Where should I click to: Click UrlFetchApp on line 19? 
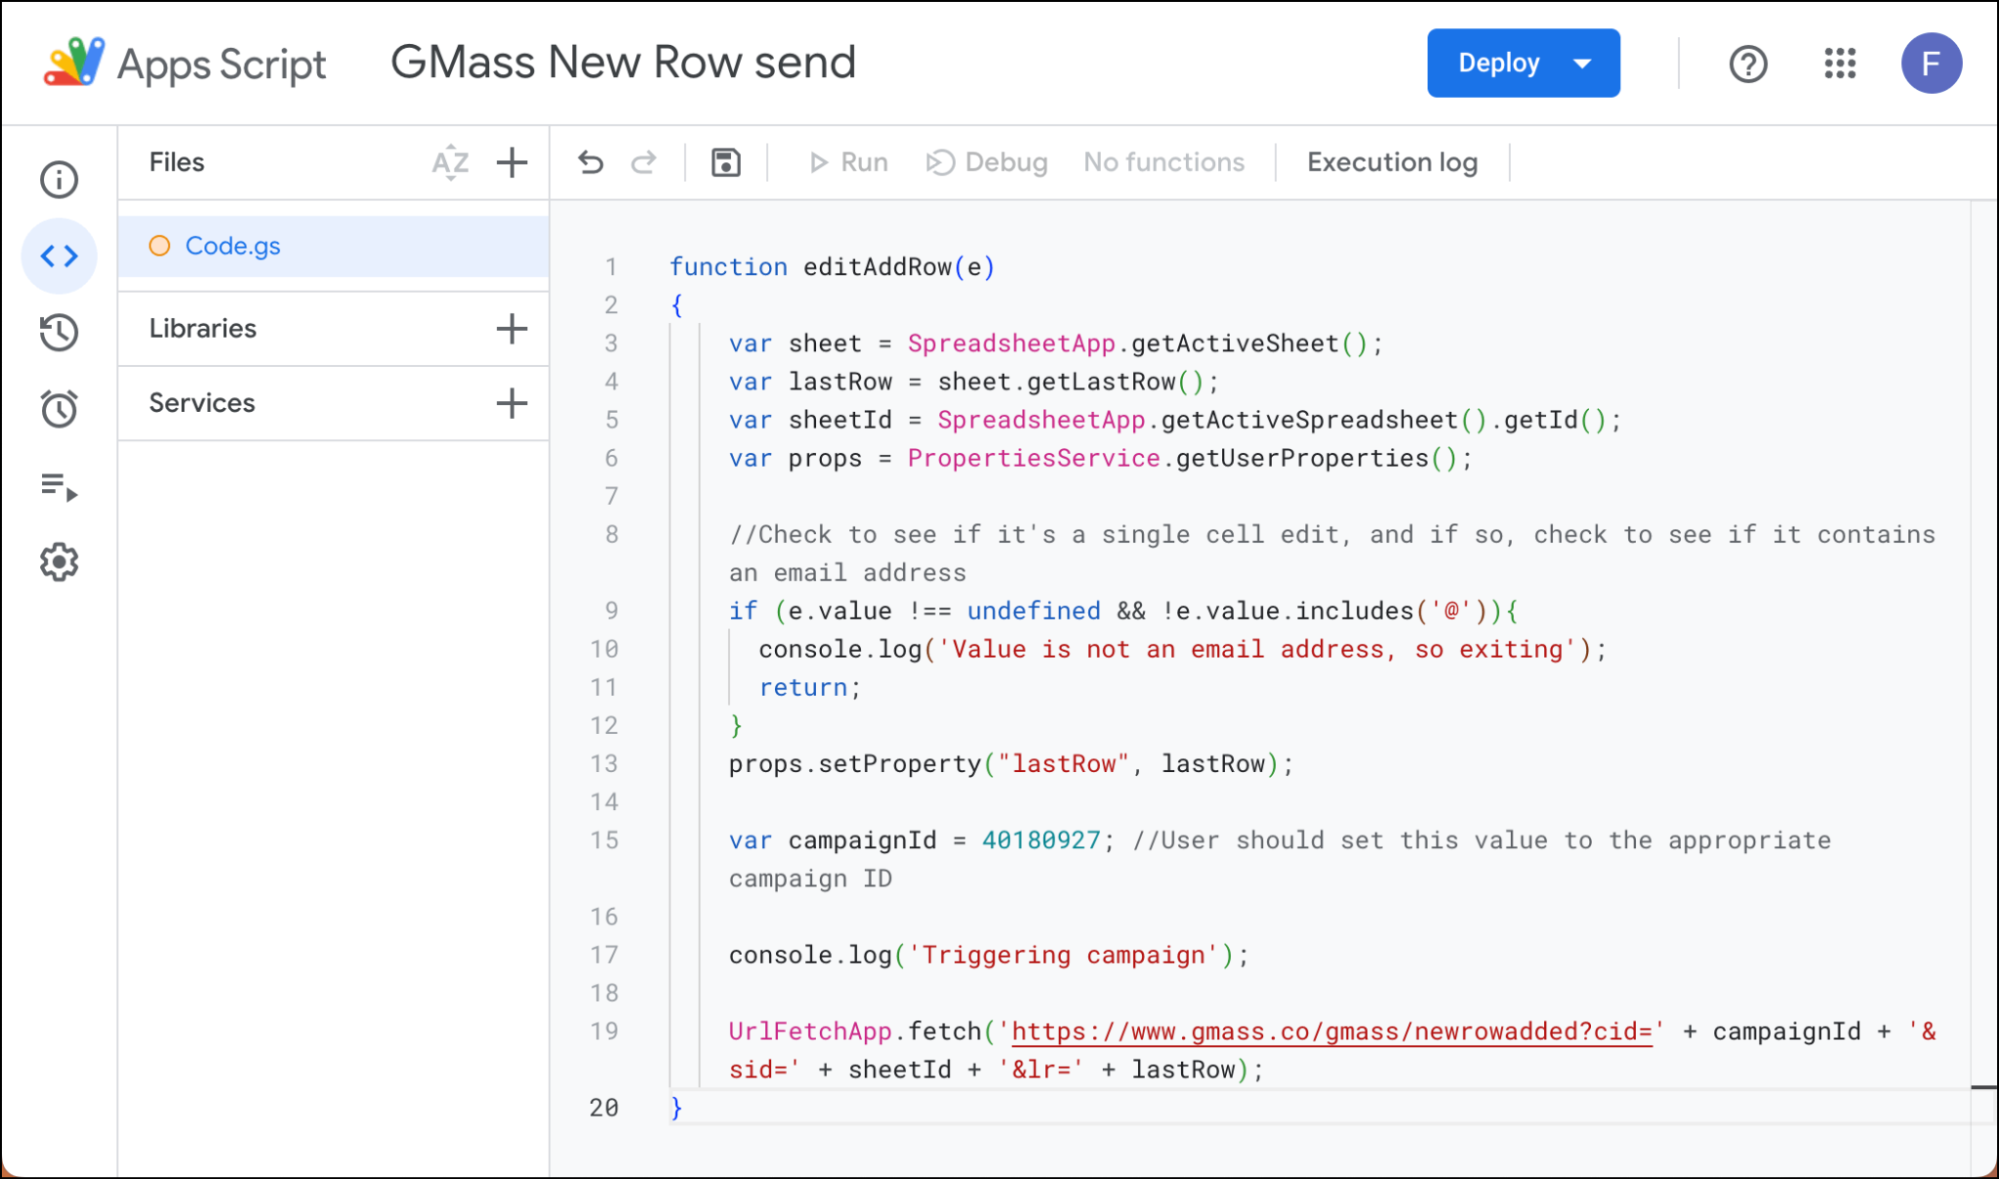click(810, 1031)
